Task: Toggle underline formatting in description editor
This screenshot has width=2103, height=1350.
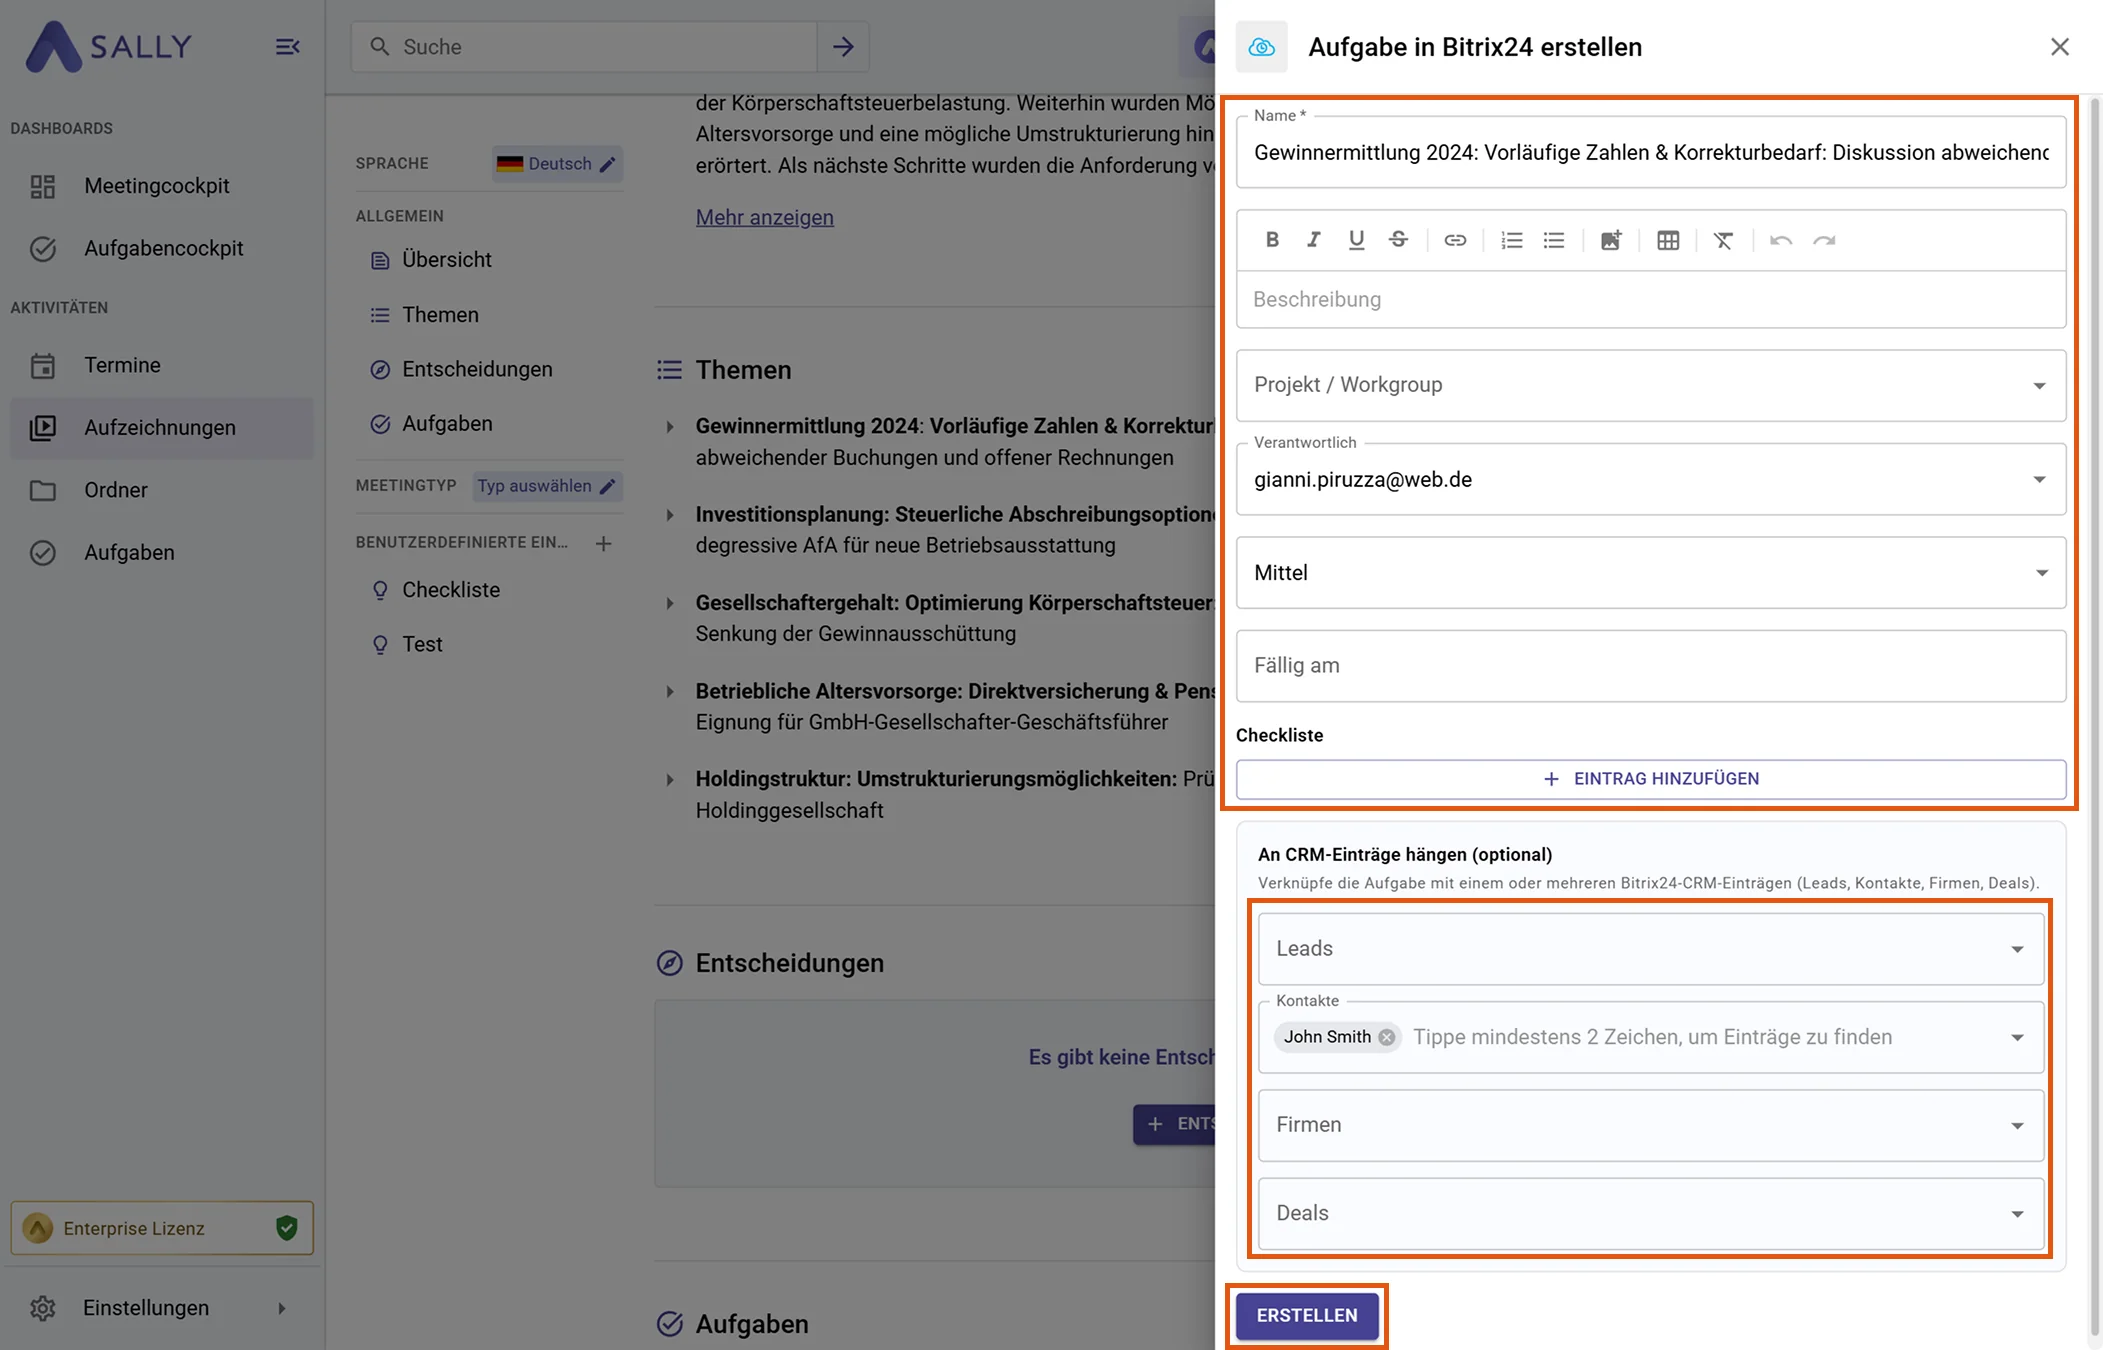Action: (1356, 240)
